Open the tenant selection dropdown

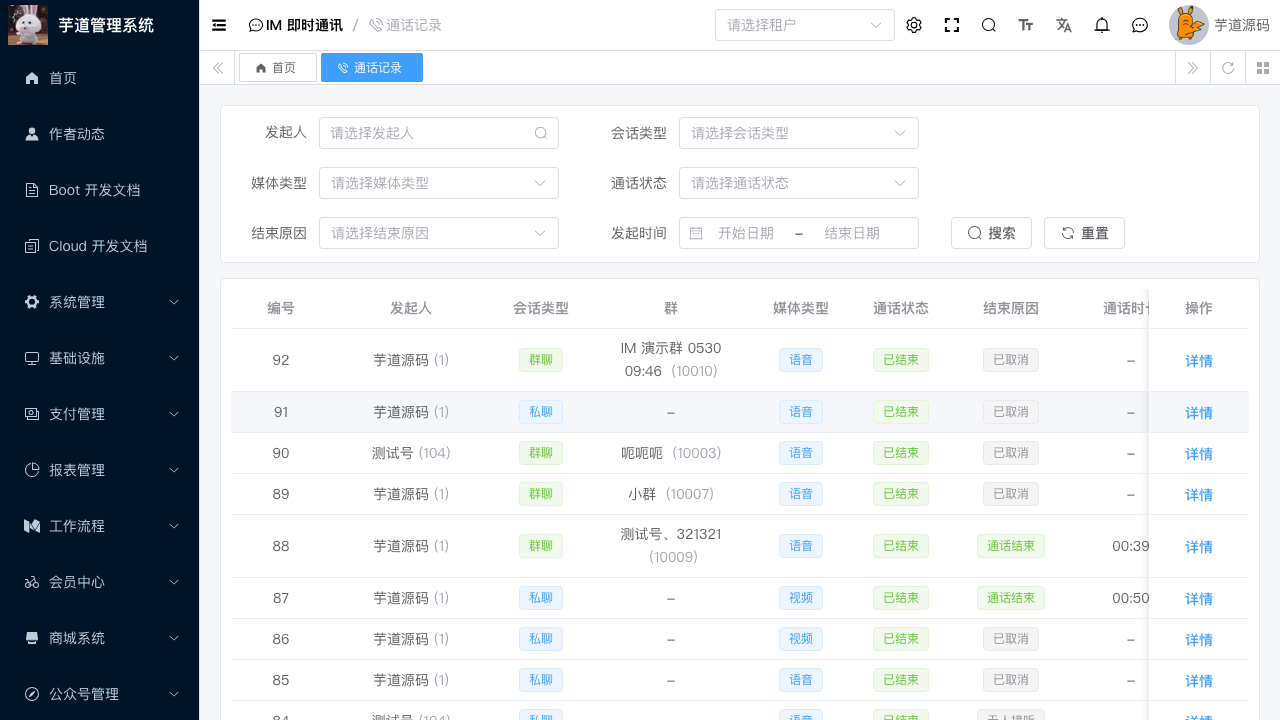[805, 25]
